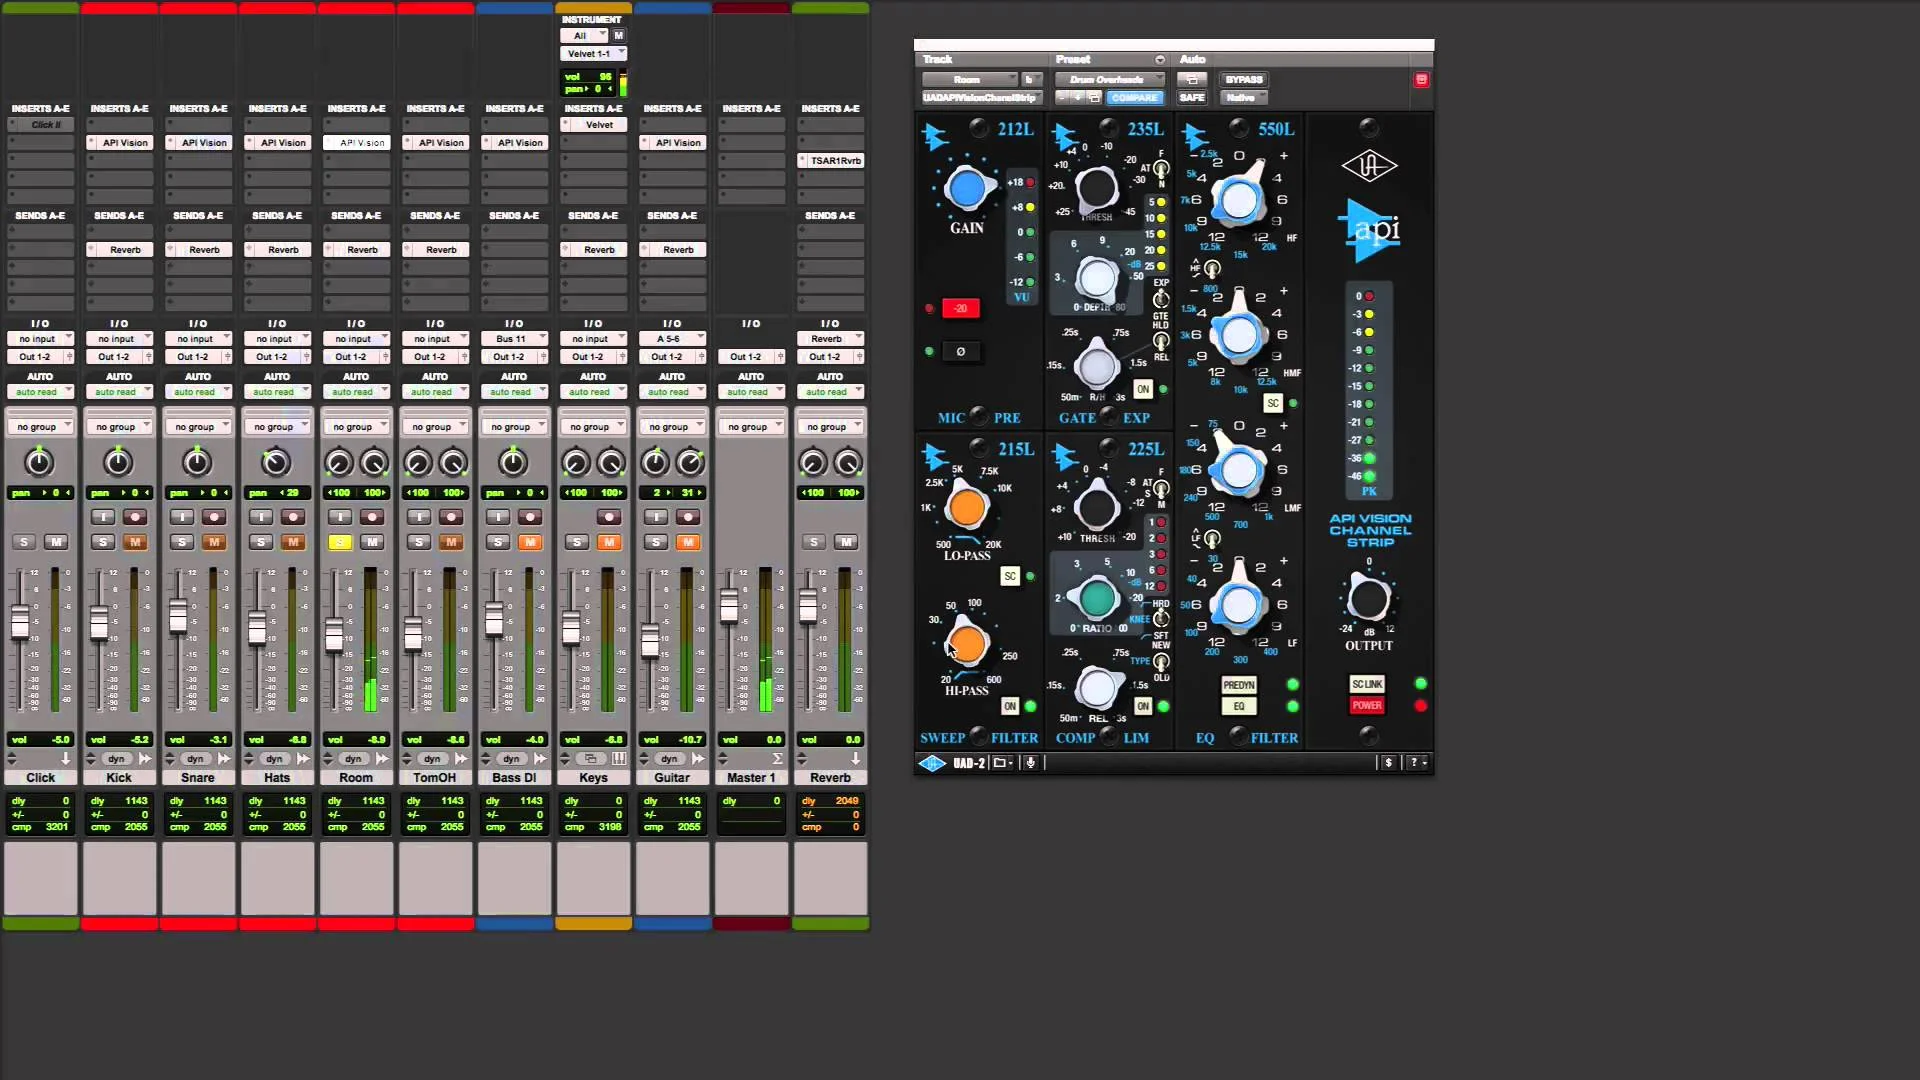Unsolo the Room track
This screenshot has height=1080, width=1920.
(340, 542)
